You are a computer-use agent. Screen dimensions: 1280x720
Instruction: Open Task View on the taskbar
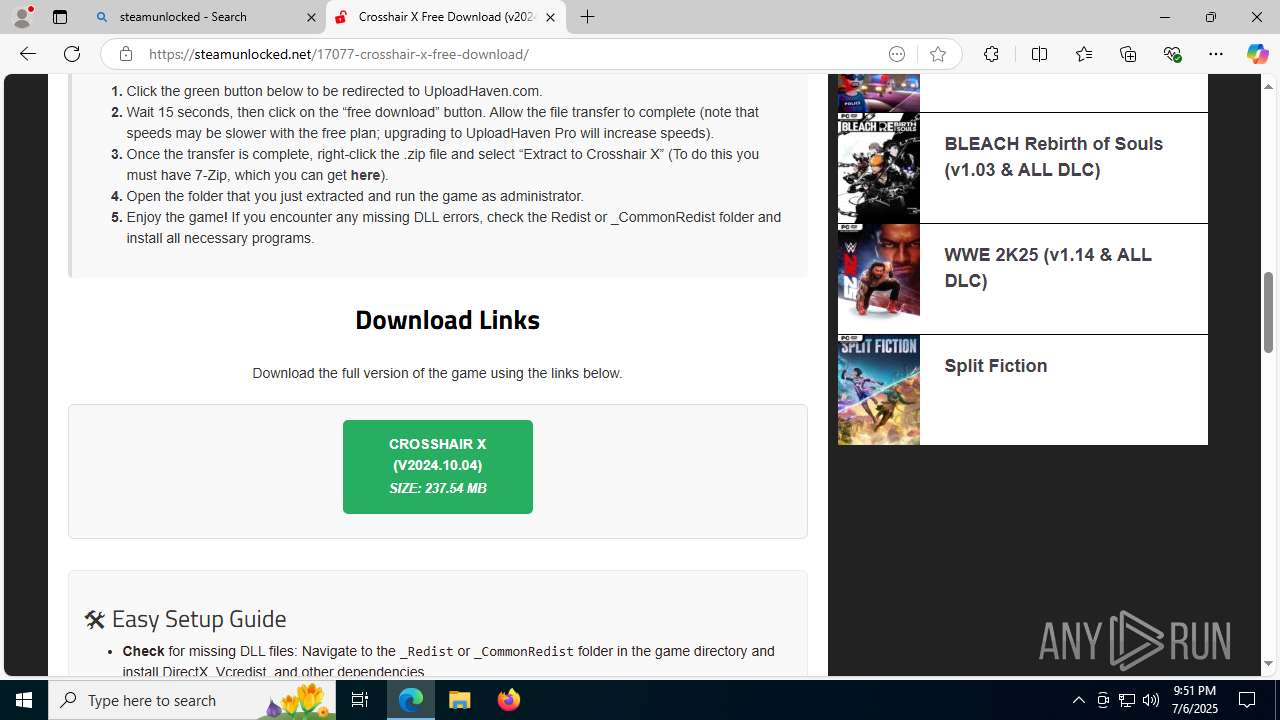pyautogui.click(x=360, y=700)
